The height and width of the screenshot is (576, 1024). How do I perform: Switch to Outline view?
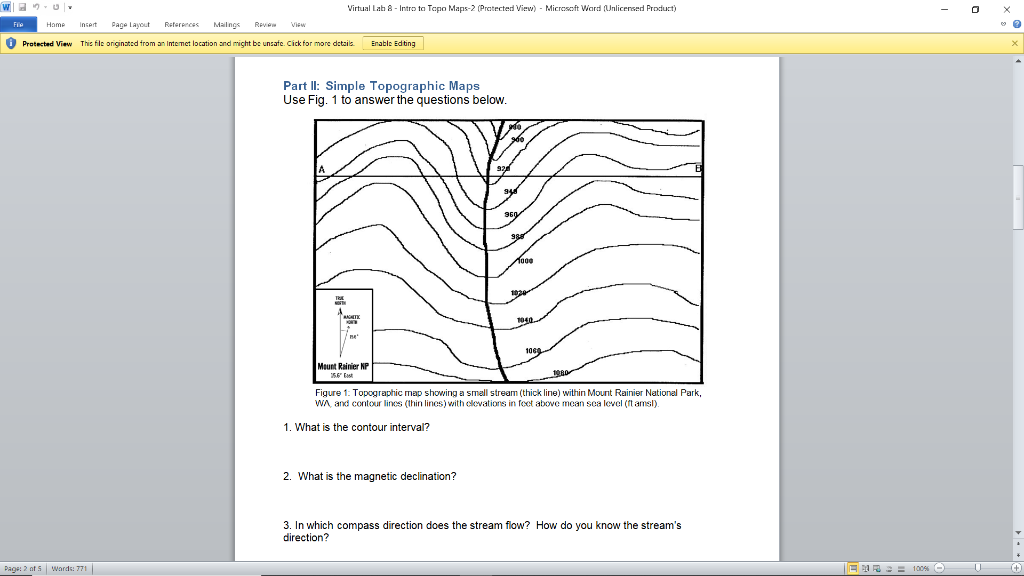click(x=890, y=567)
